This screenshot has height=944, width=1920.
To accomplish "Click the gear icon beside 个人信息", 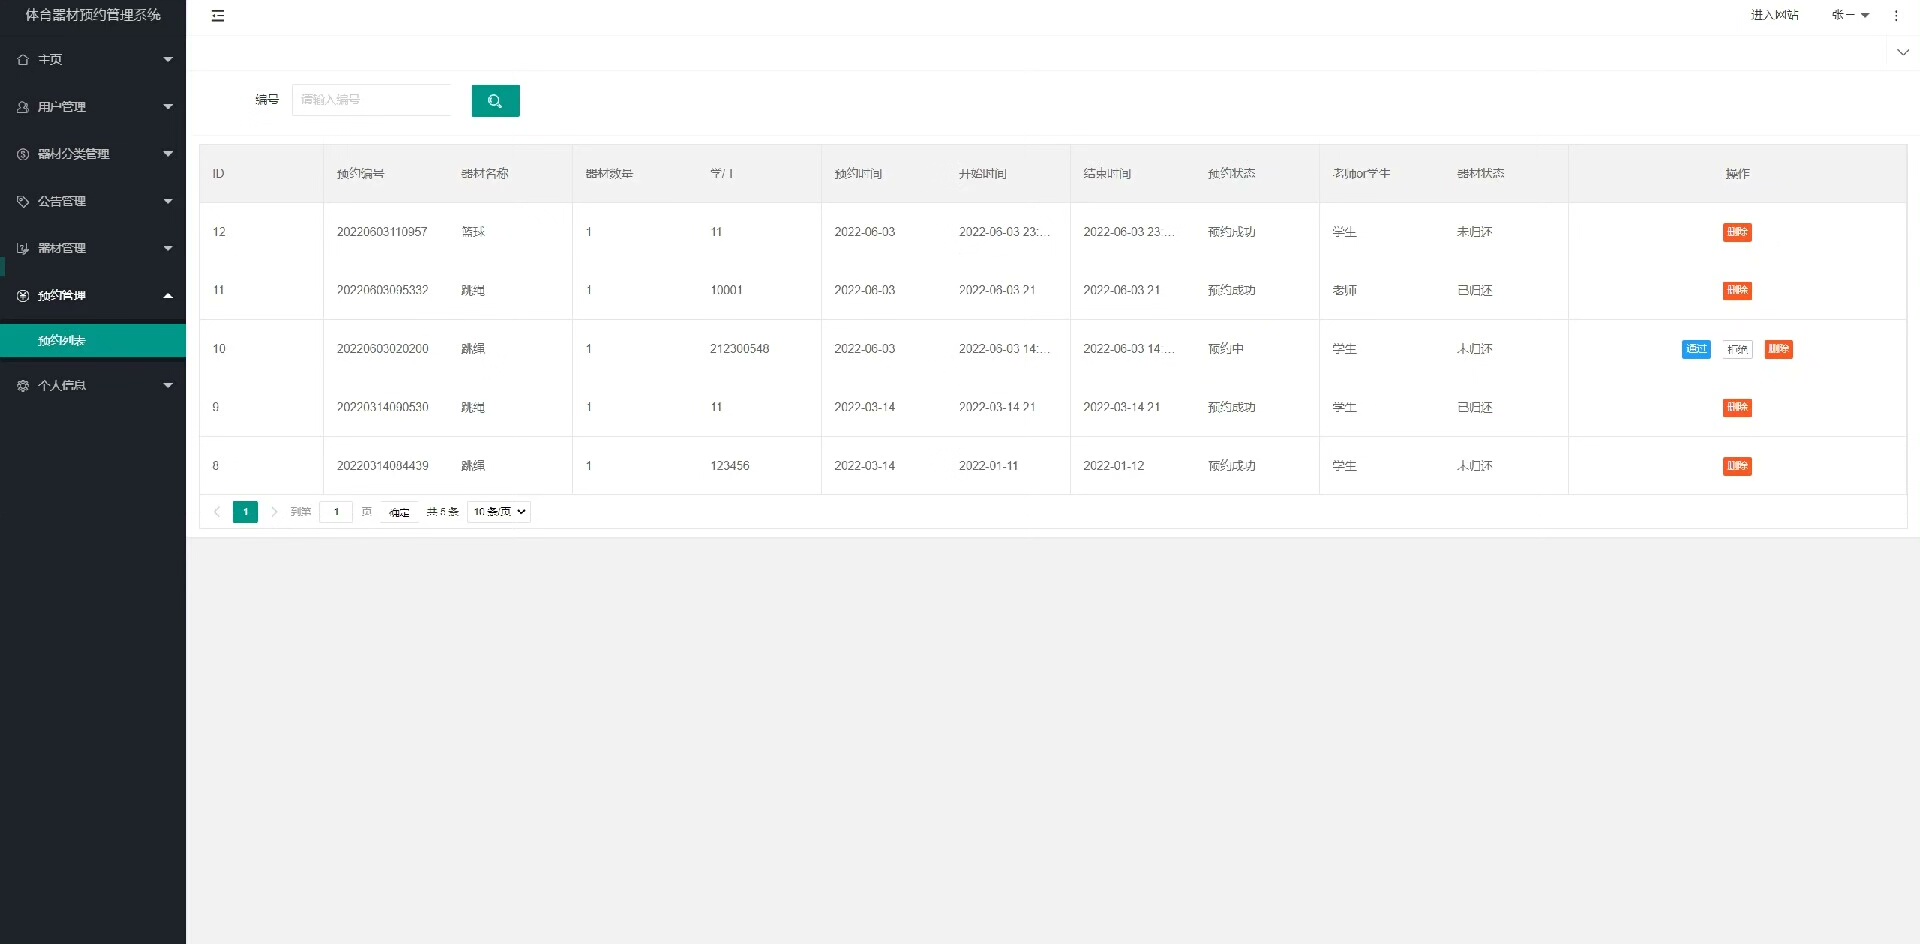I will (23, 386).
